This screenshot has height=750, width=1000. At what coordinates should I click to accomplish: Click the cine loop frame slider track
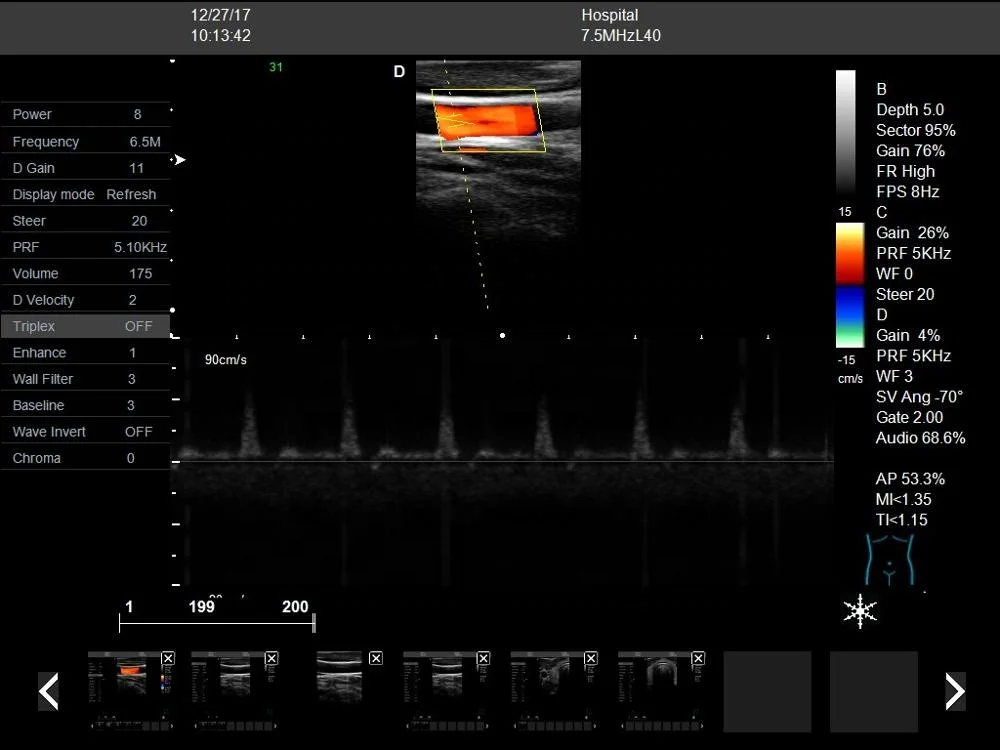coord(217,624)
